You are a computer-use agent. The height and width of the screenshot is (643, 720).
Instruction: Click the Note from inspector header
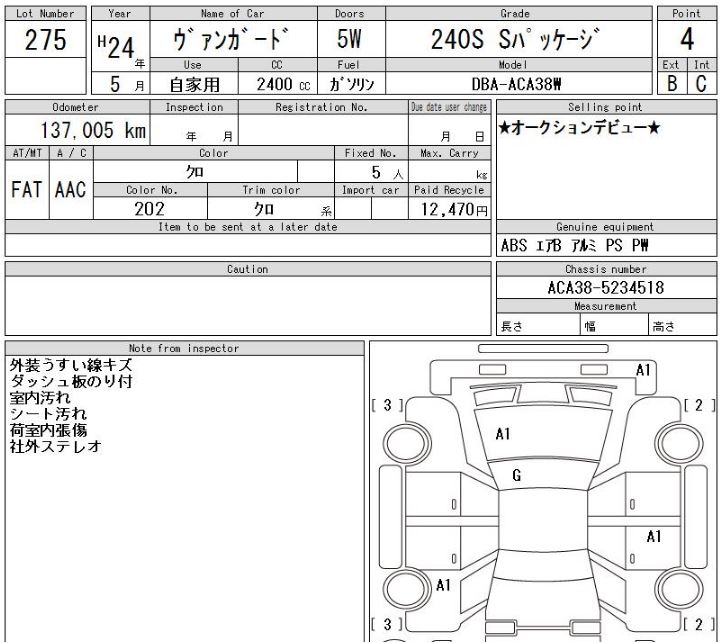pos(184,349)
